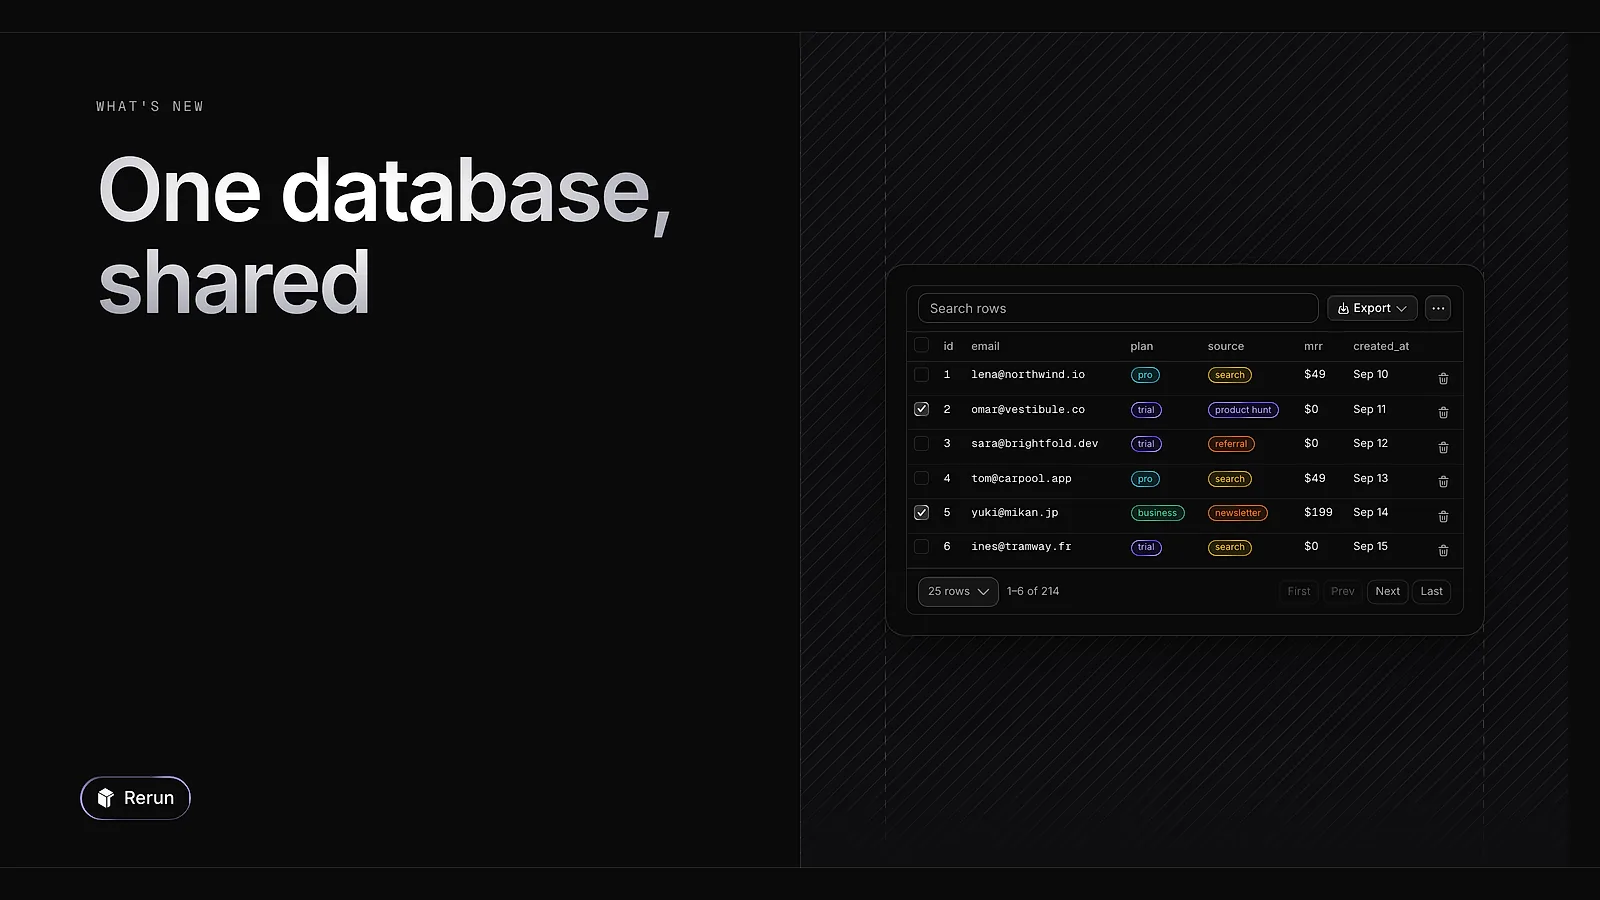Click the product hunt source badge
Viewport: 1600px width, 900px height.
point(1243,410)
